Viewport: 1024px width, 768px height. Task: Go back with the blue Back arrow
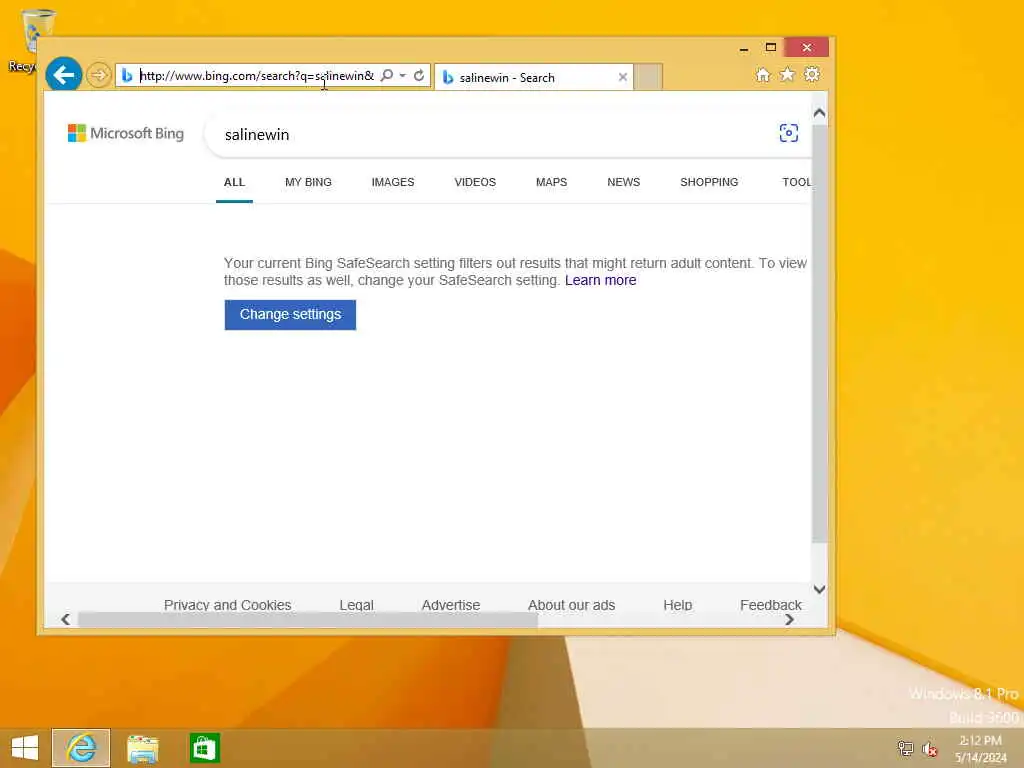point(63,74)
